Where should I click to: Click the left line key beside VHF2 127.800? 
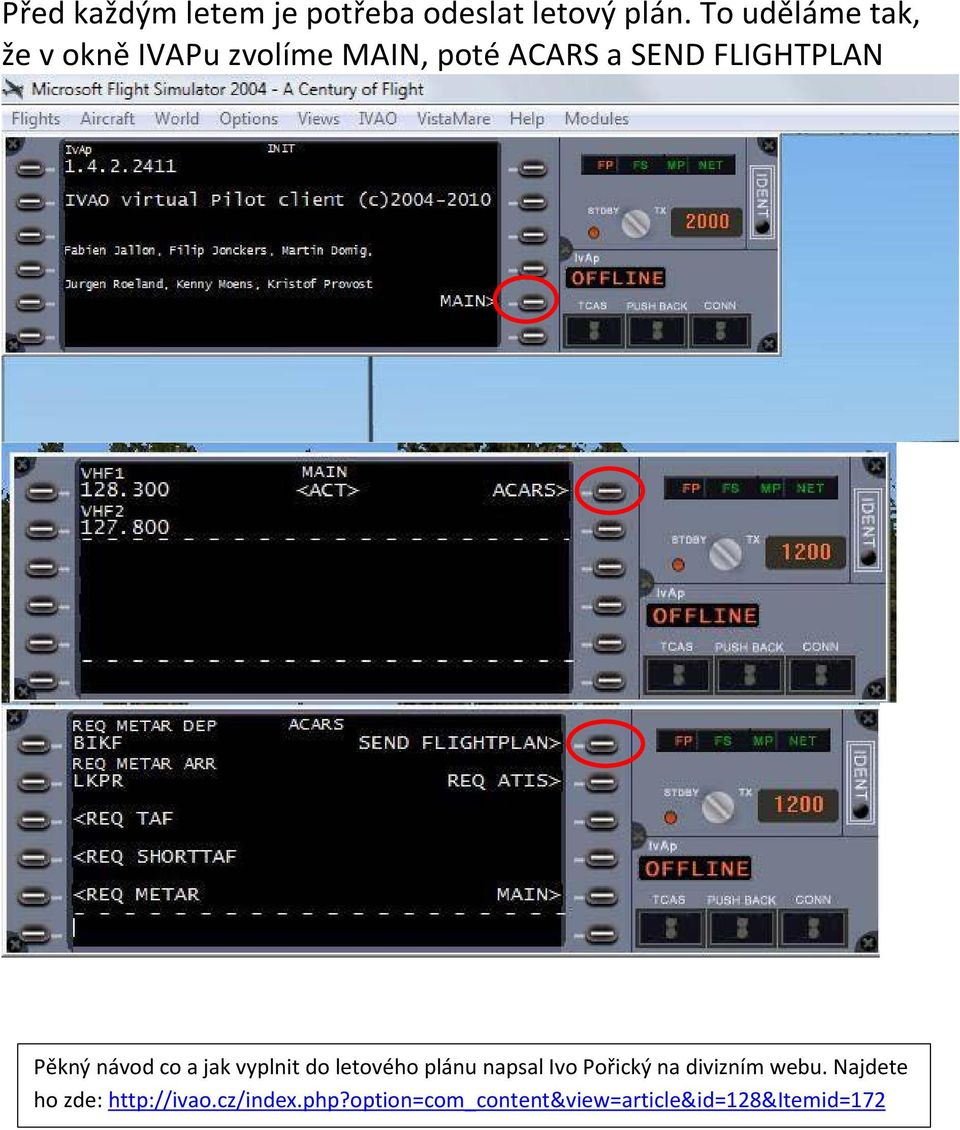tap(42, 530)
